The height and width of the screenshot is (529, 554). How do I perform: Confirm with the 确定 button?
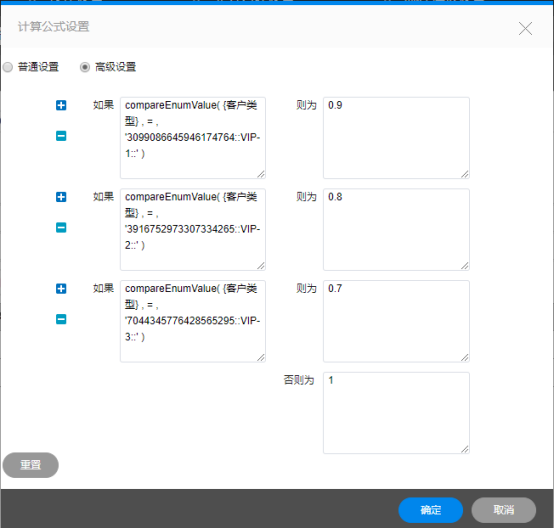click(x=431, y=510)
